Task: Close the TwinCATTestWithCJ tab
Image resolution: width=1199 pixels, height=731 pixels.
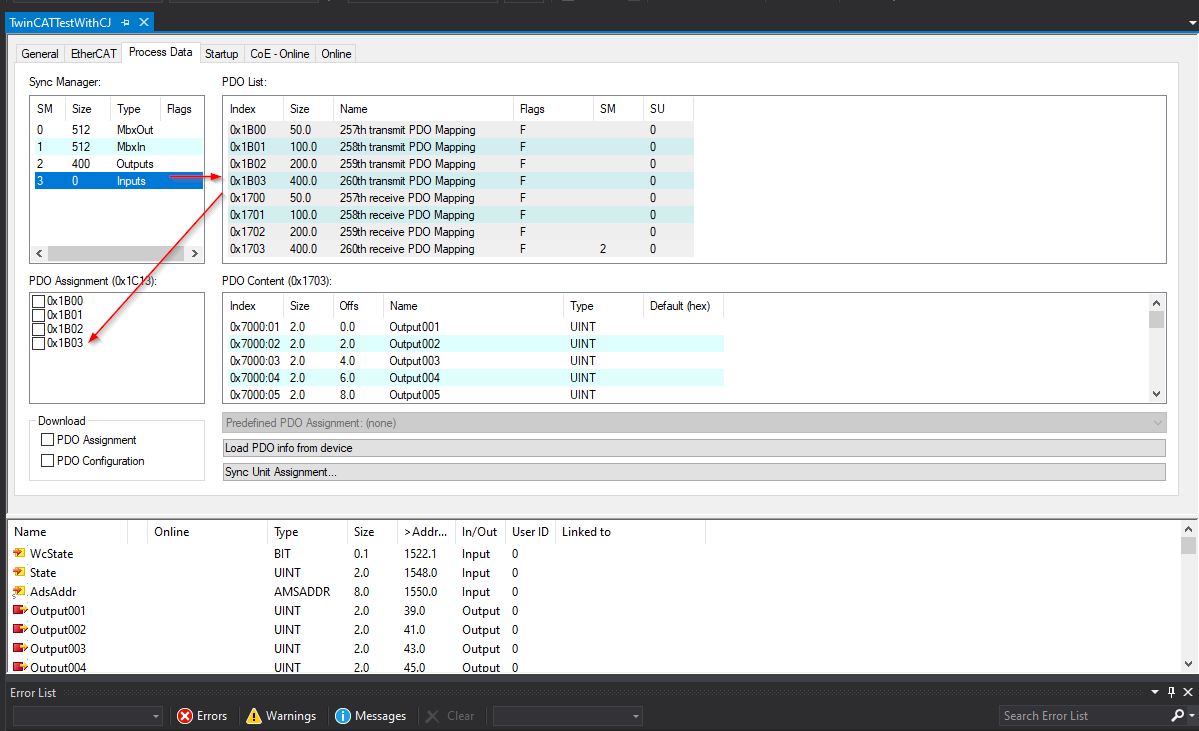Action: coord(143,22)
